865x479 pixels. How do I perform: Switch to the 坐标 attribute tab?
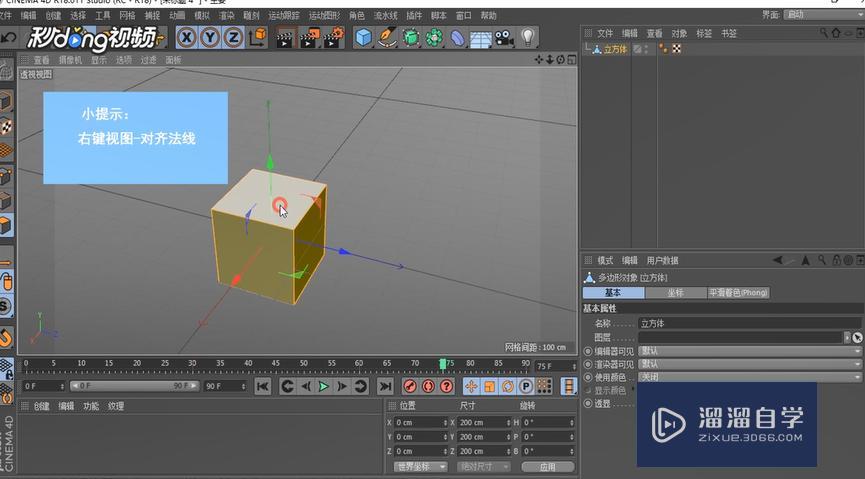[676, 292]
